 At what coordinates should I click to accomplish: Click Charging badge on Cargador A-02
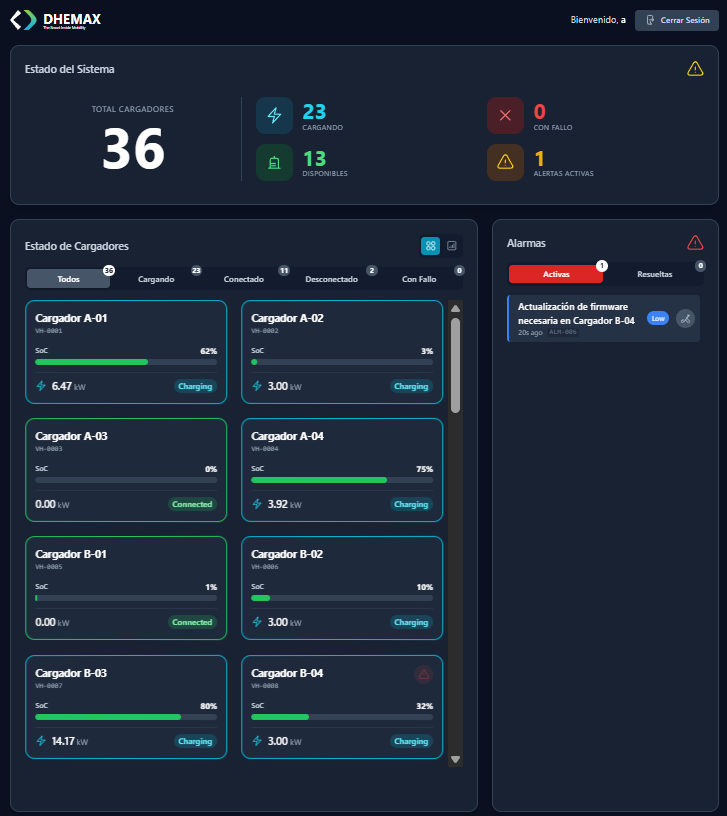[x=411, y=386]
